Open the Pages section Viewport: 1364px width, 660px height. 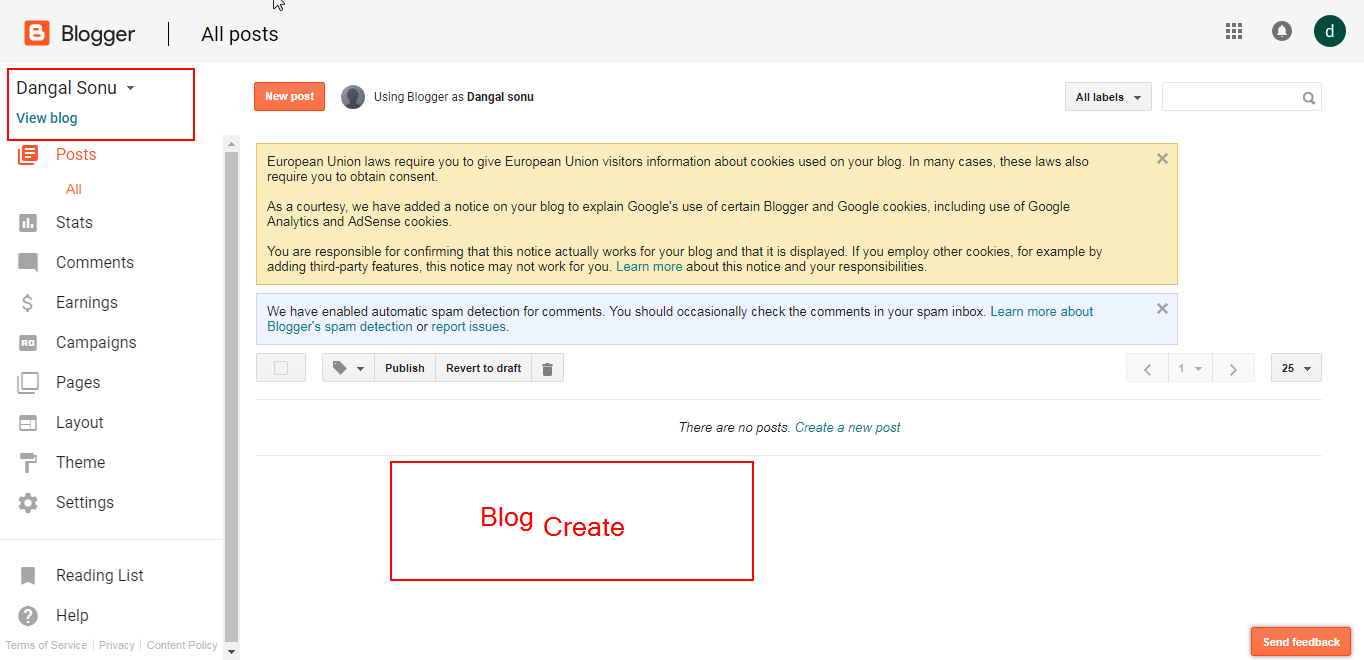pos(78,383)
